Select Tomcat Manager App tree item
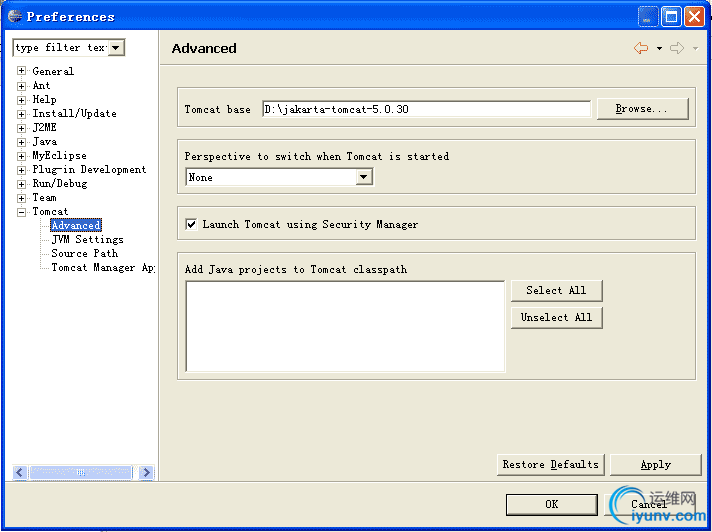This screenshot has height=532, width=712. [x=103, y=267]
